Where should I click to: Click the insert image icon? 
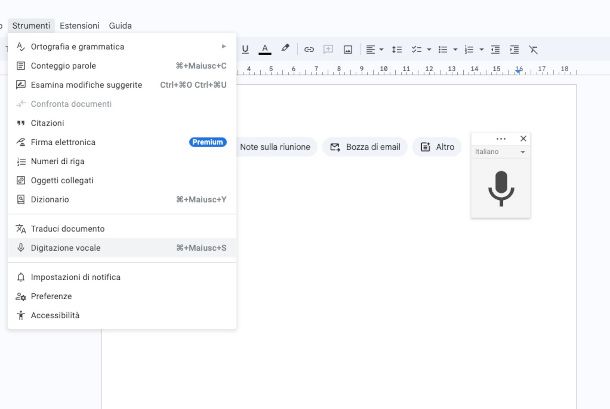click(x=347, y=48)
